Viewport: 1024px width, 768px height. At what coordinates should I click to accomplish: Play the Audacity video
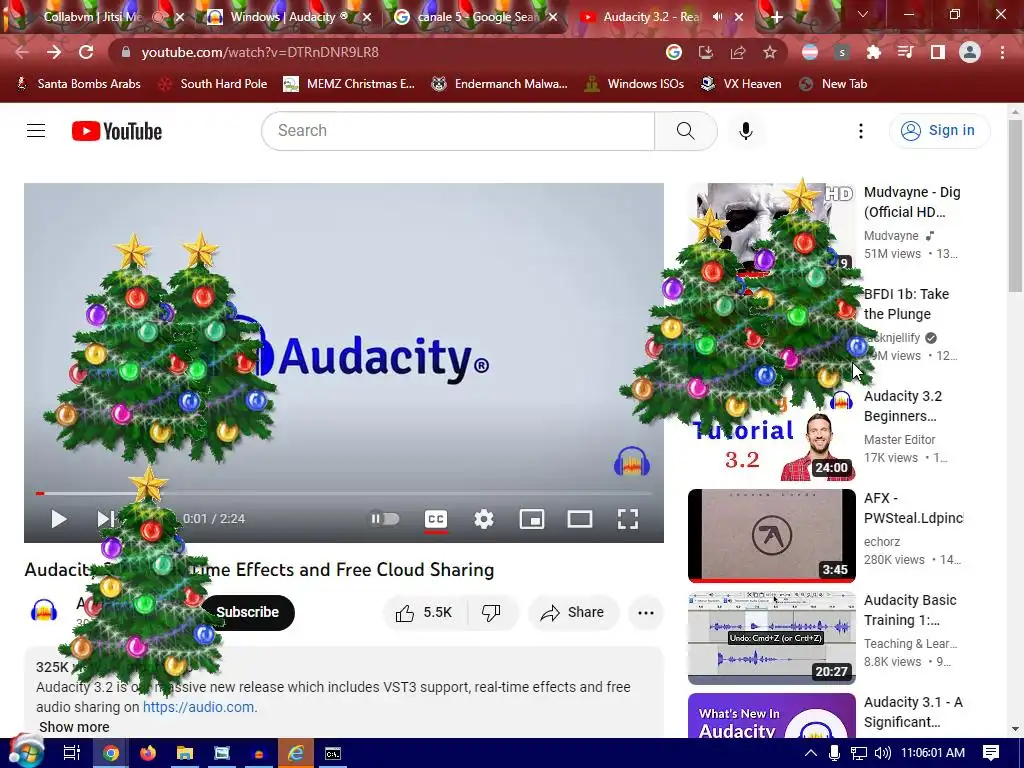pos(58,519)
